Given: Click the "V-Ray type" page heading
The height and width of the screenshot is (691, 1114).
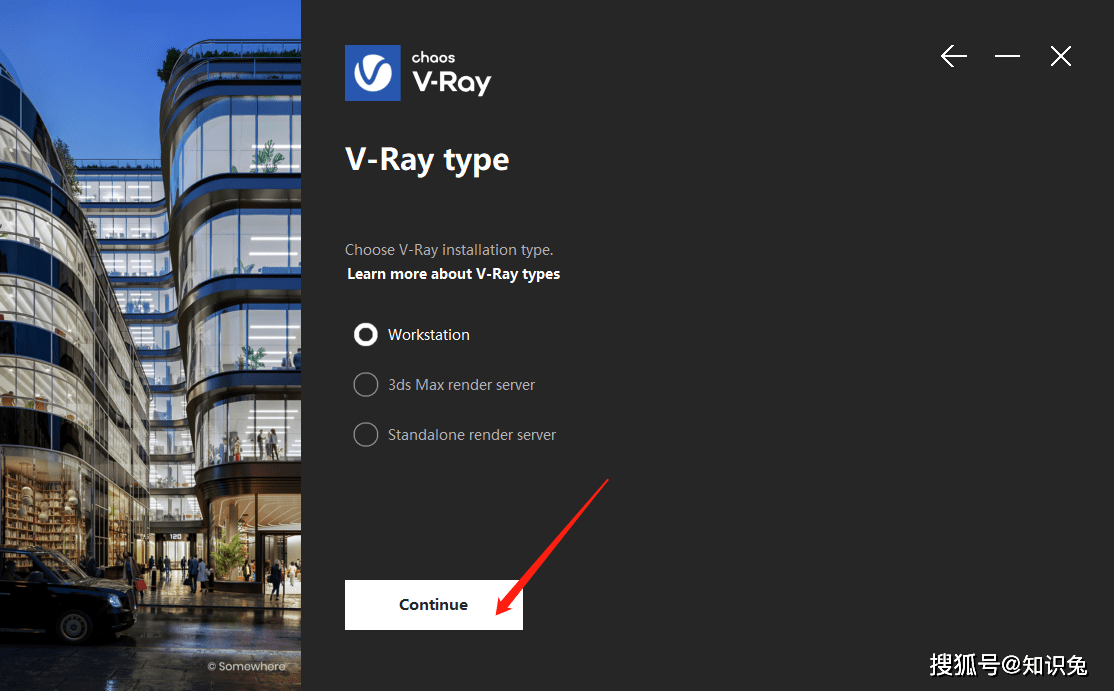Looking at the screenshot, I should 427,160.
